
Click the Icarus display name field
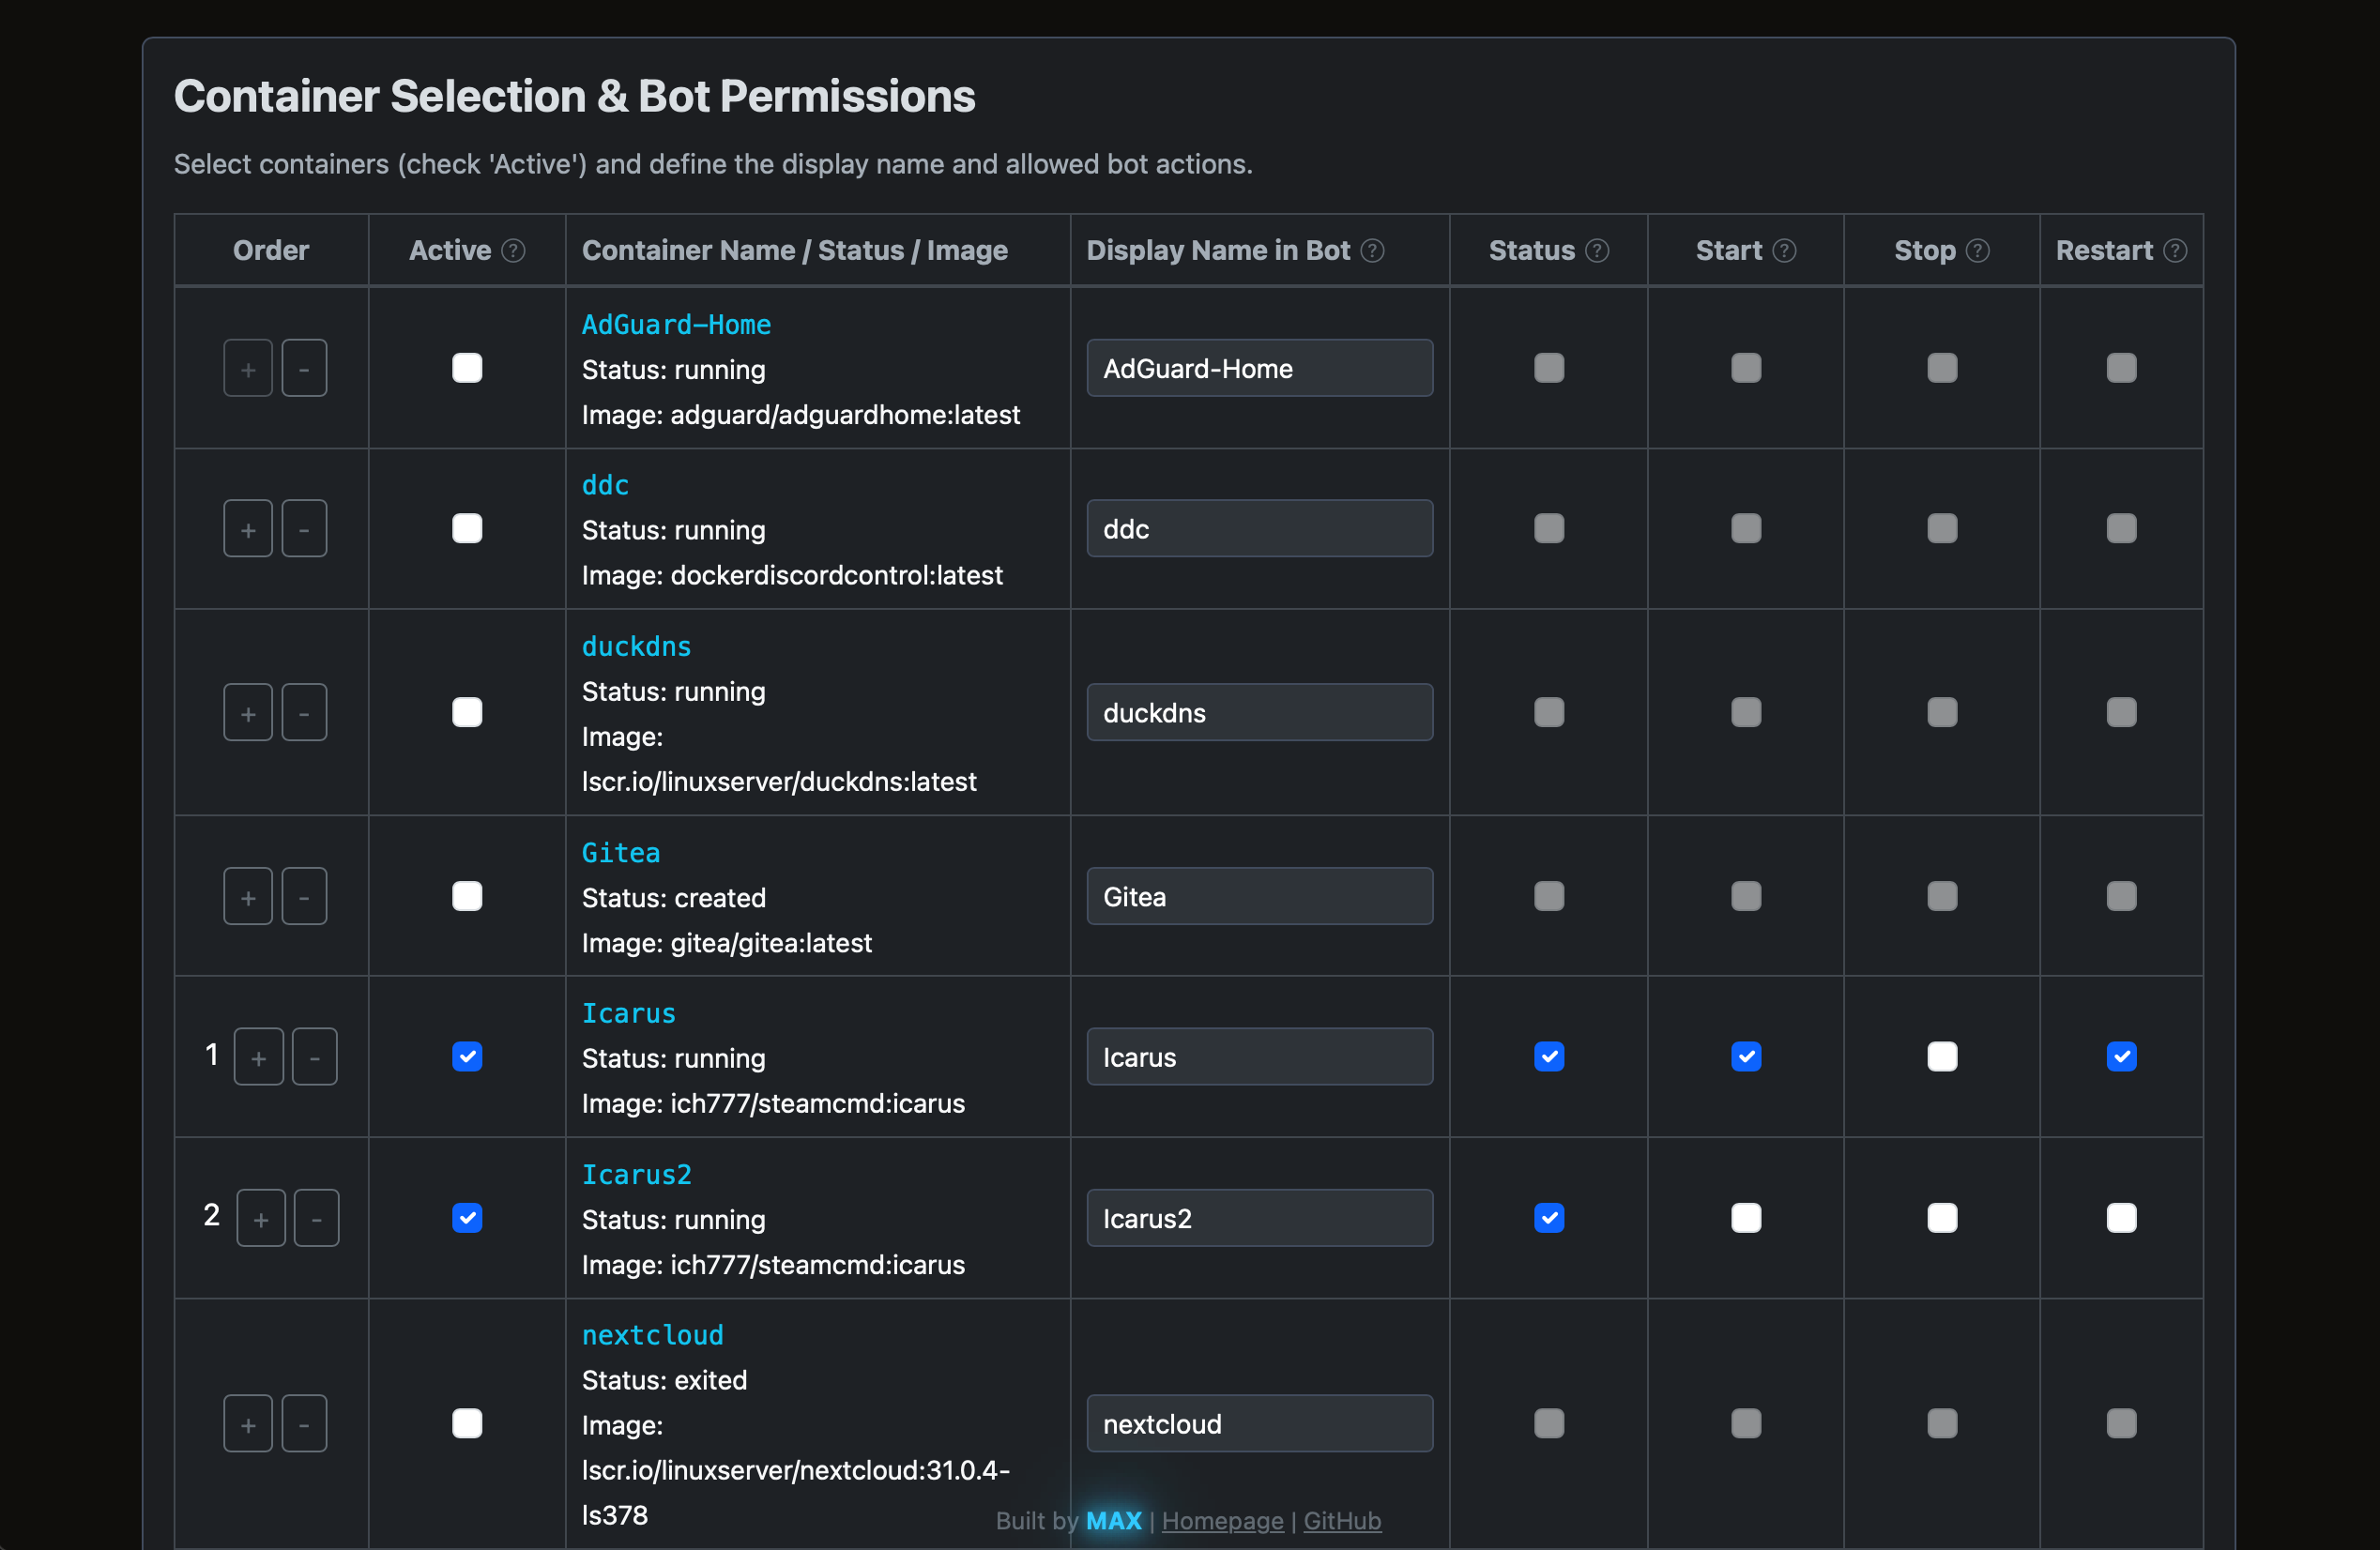[1259, 1056]
